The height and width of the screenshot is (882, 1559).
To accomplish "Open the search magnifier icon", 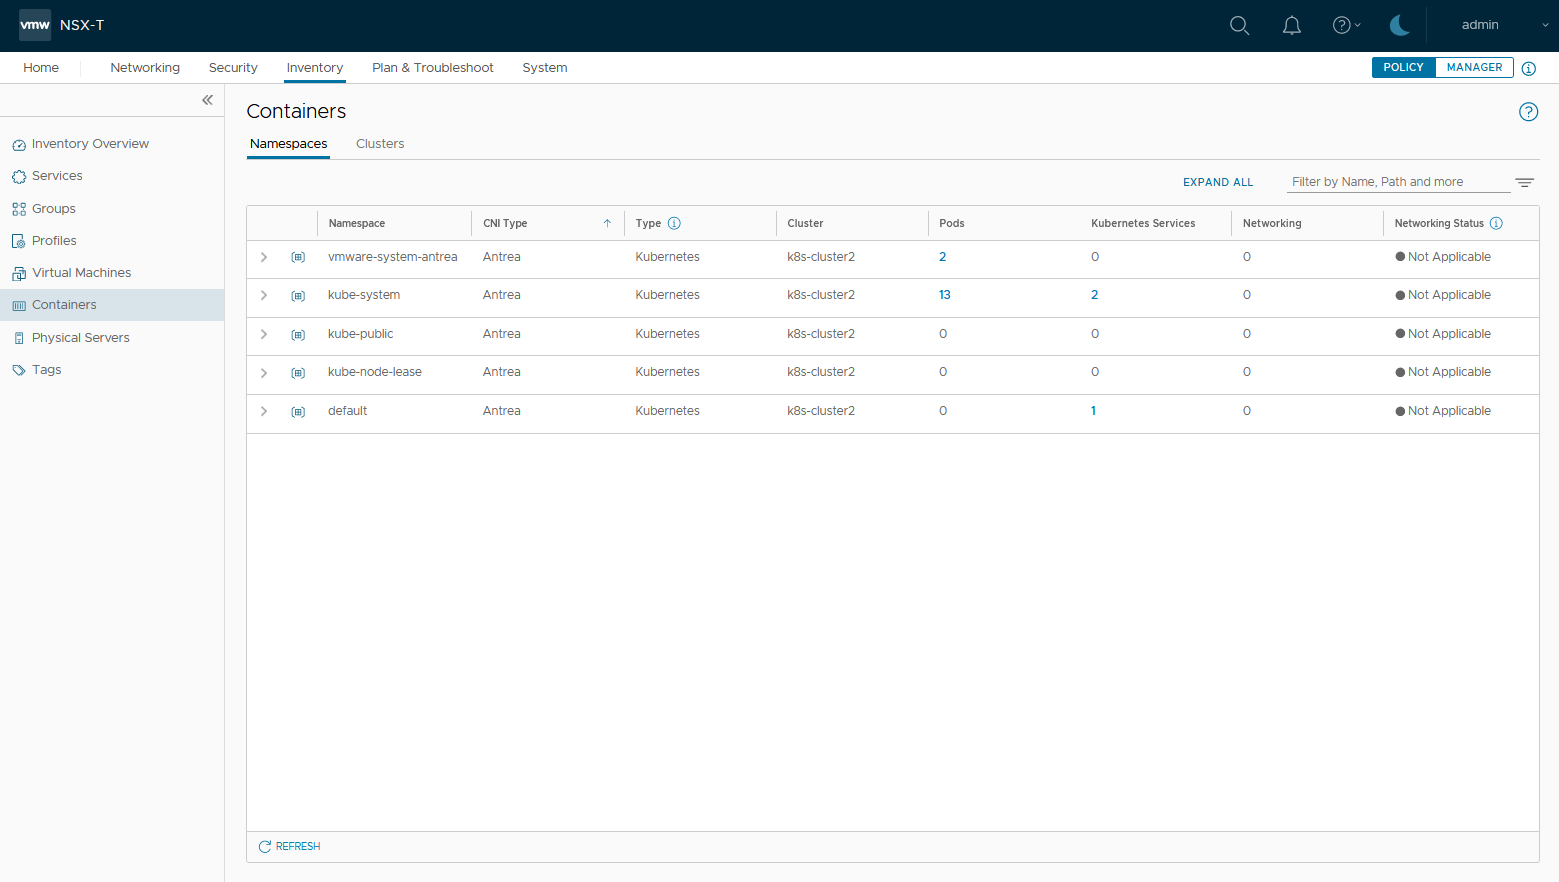I will pyautogui.click(x=1239, y=26).
